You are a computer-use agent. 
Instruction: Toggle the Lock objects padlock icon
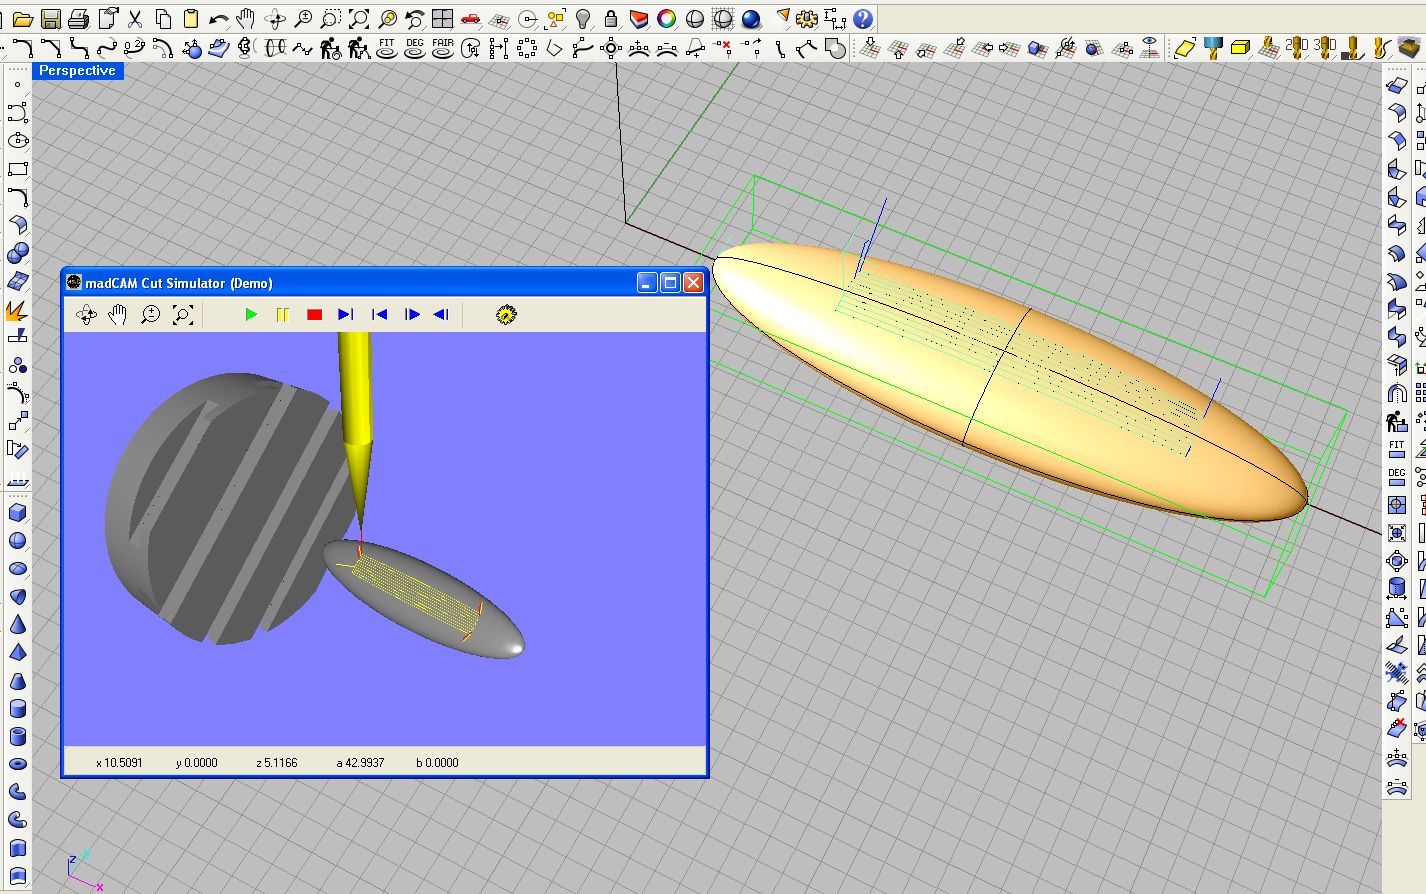tap(610, 19)
